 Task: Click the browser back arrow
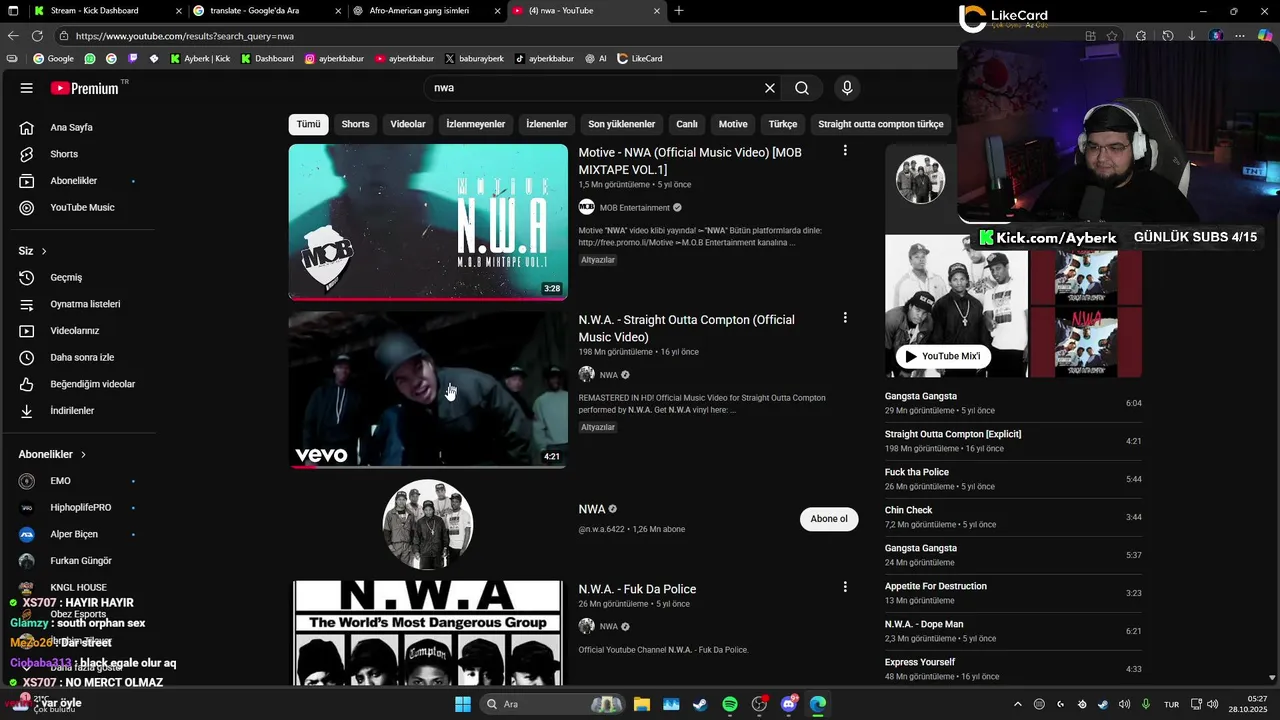pyautogui.click(x=13, y=36)
